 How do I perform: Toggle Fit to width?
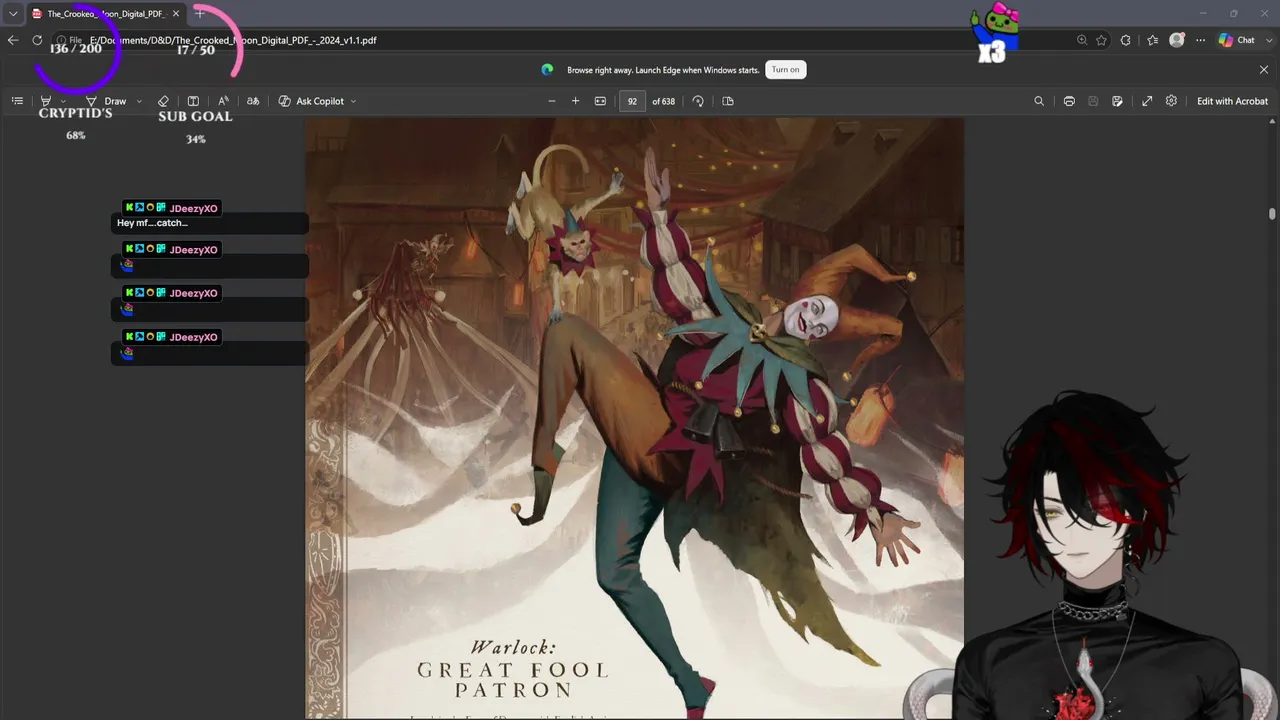click(x=600, y=101)
